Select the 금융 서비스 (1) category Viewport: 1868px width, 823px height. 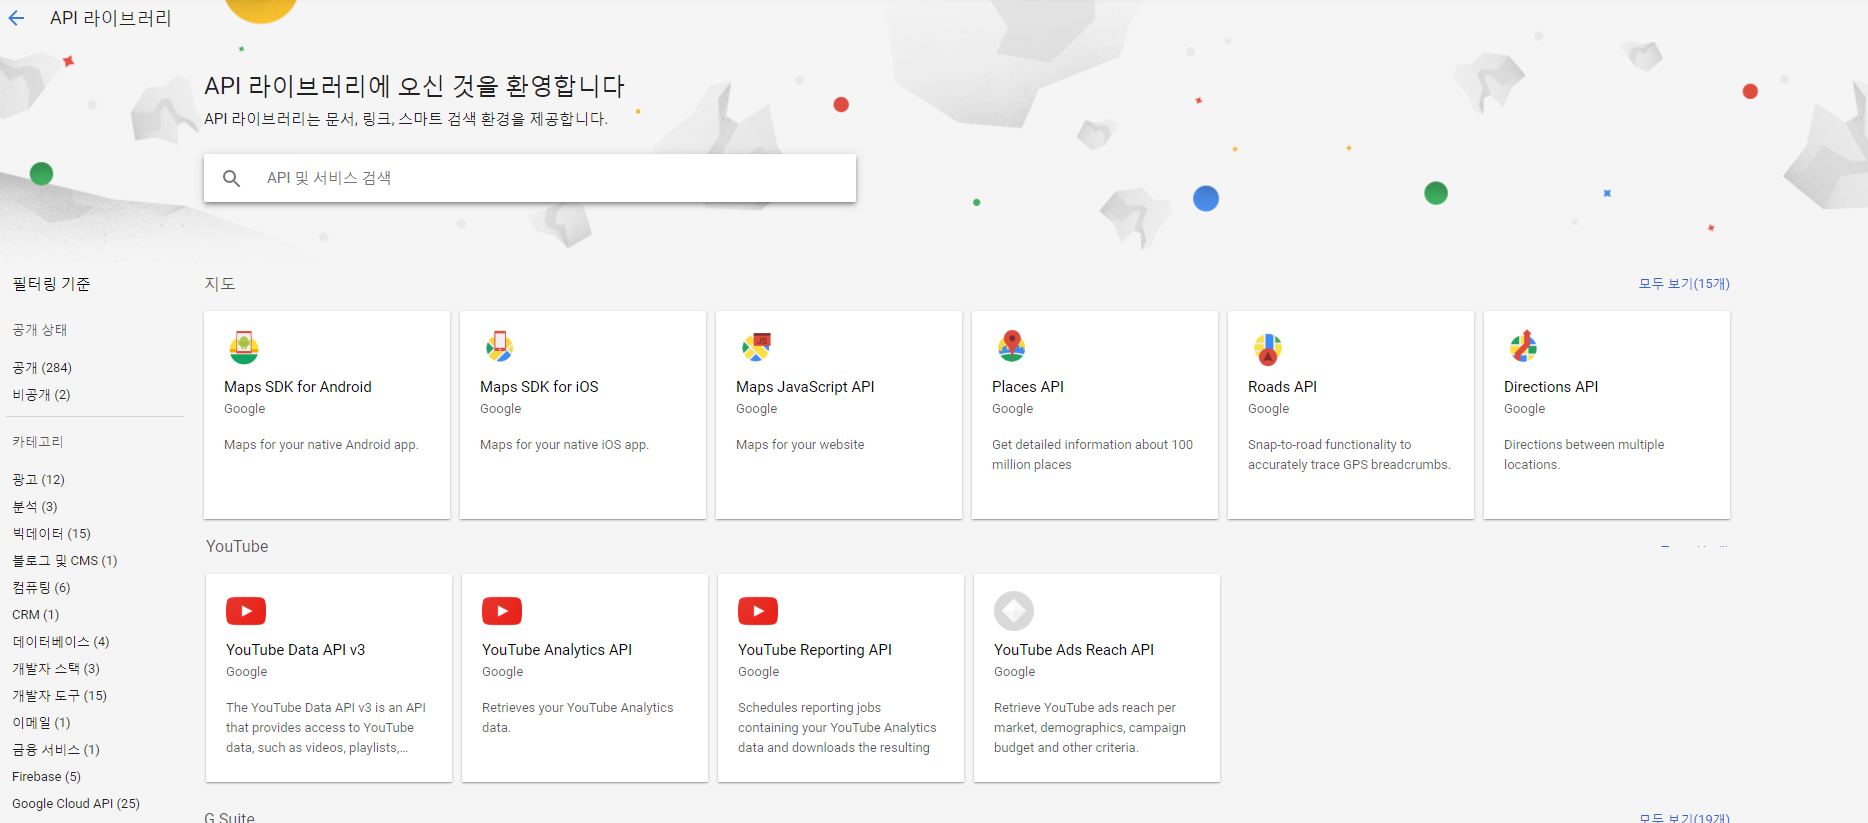(x=56, y=750)
